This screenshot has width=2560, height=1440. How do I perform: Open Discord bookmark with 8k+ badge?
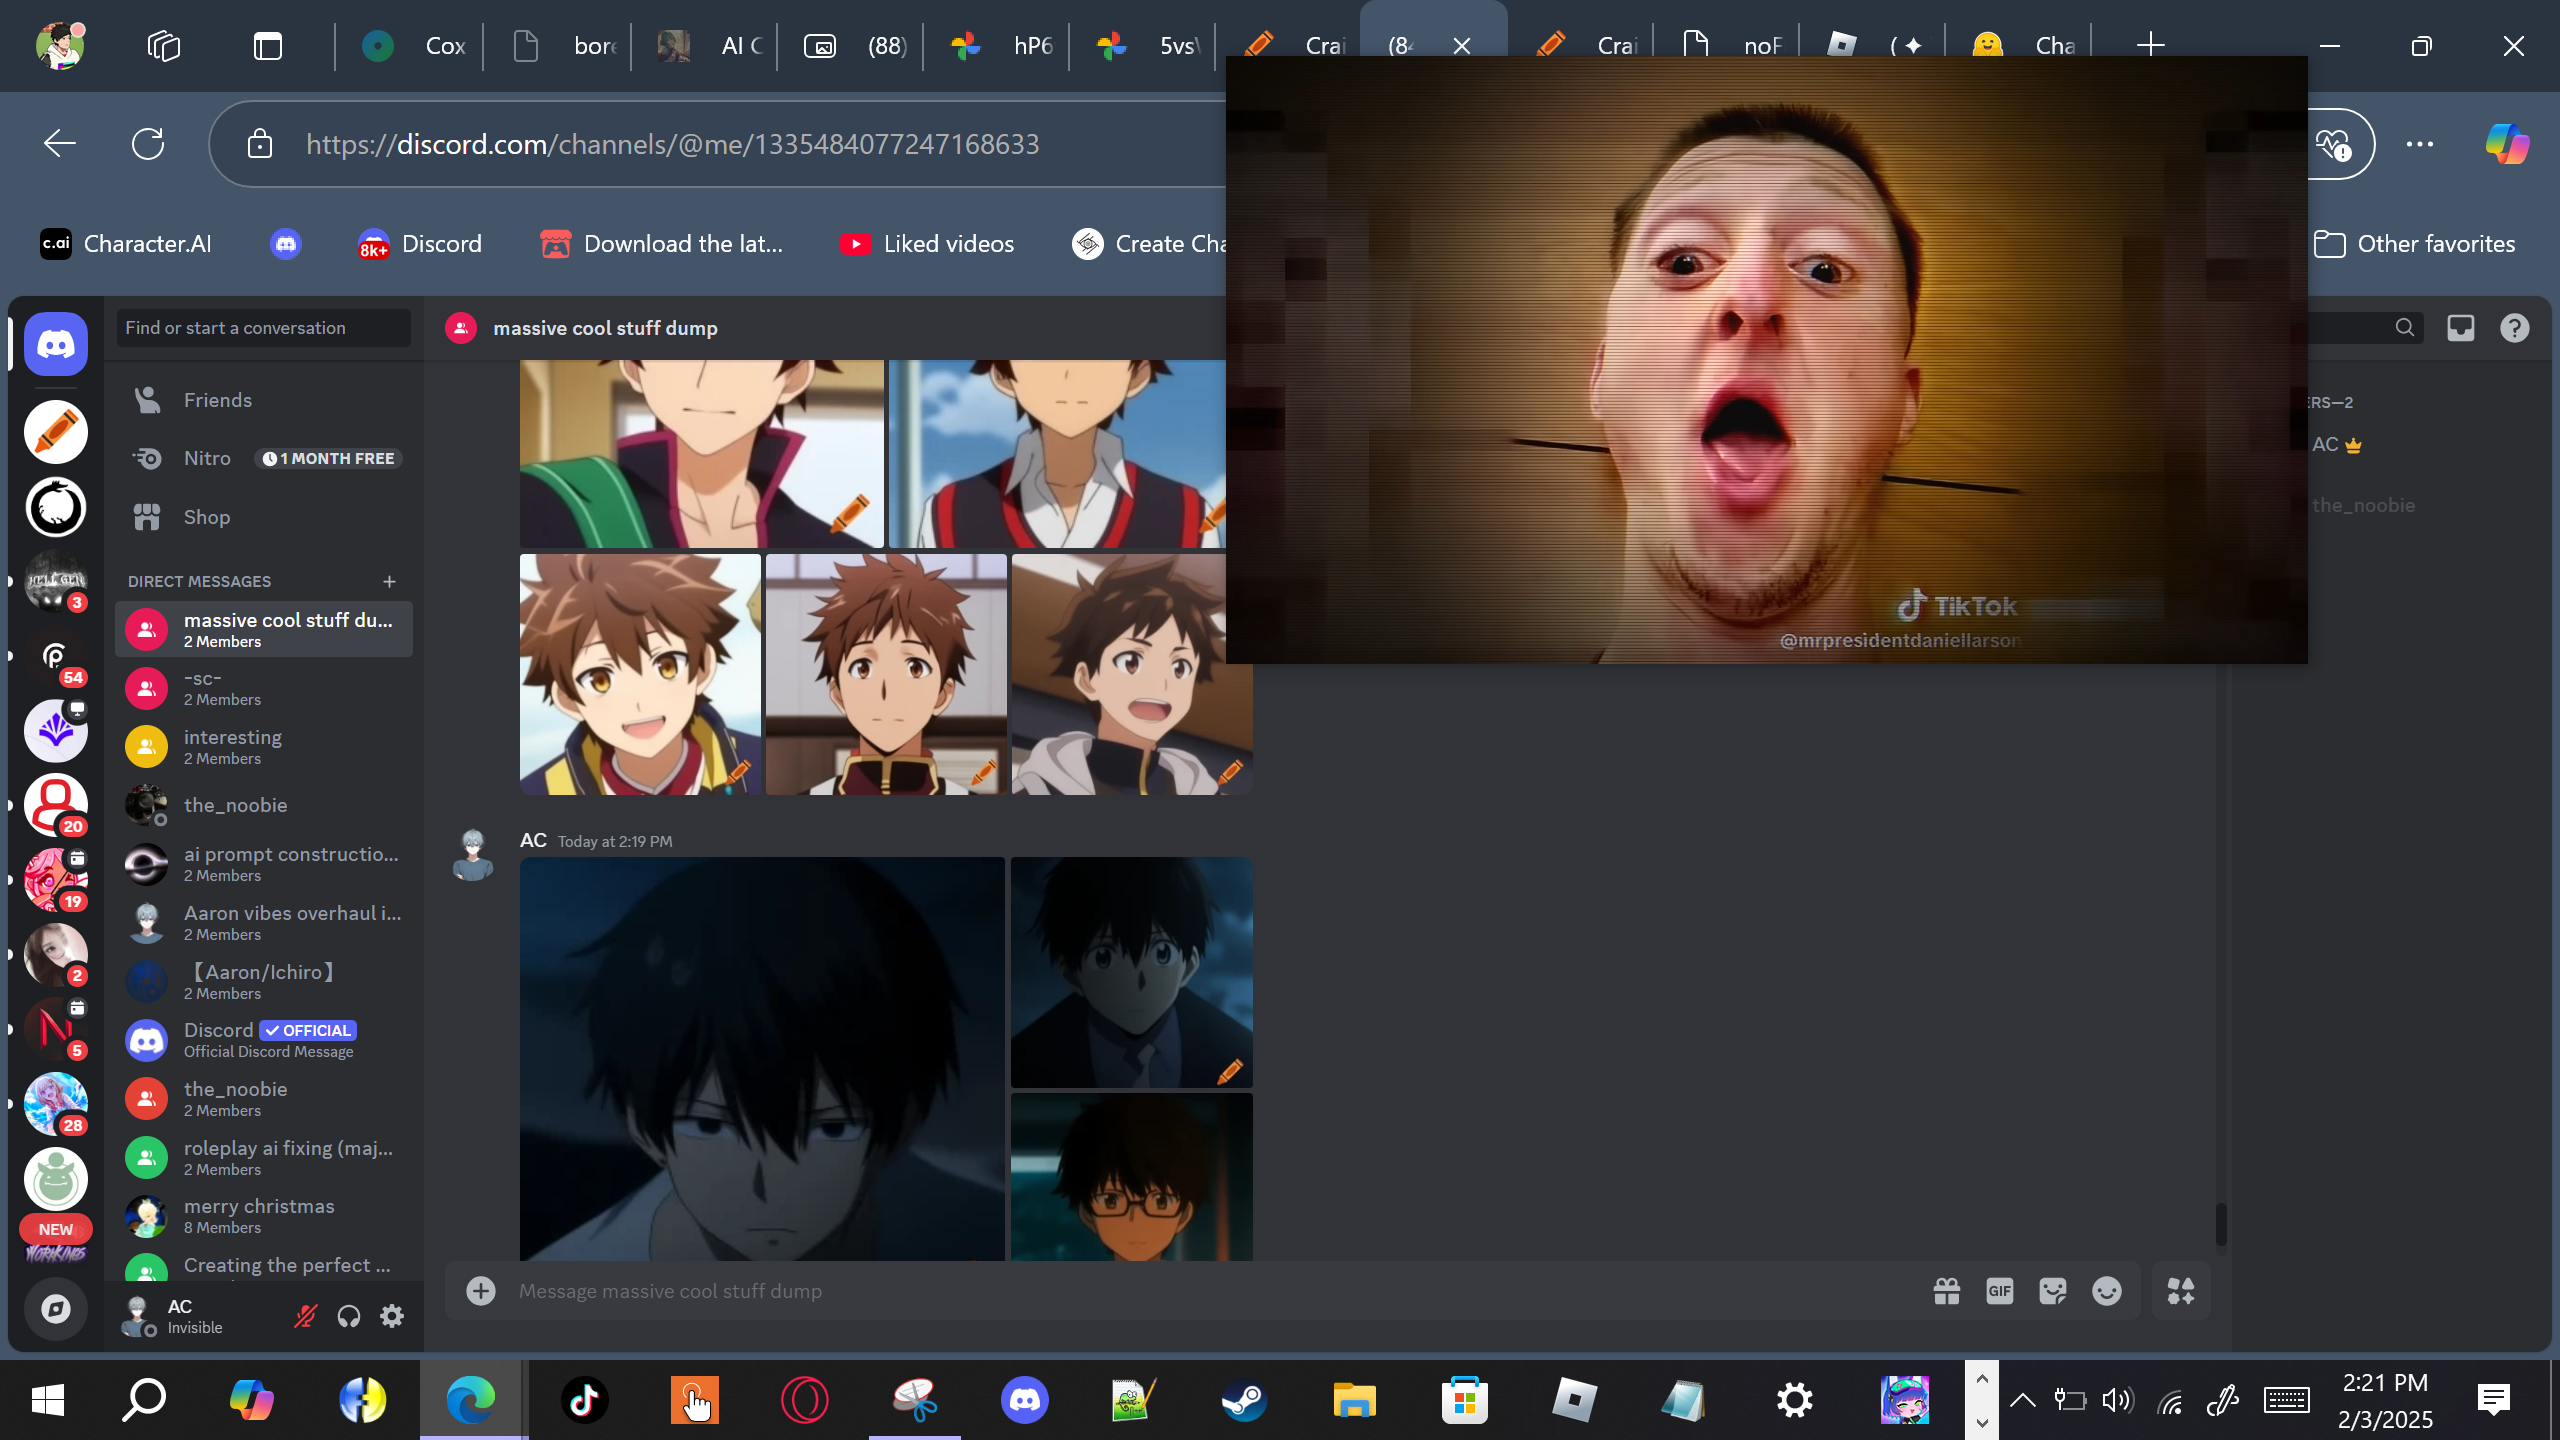pyautogui.click(x=420, y=244)
